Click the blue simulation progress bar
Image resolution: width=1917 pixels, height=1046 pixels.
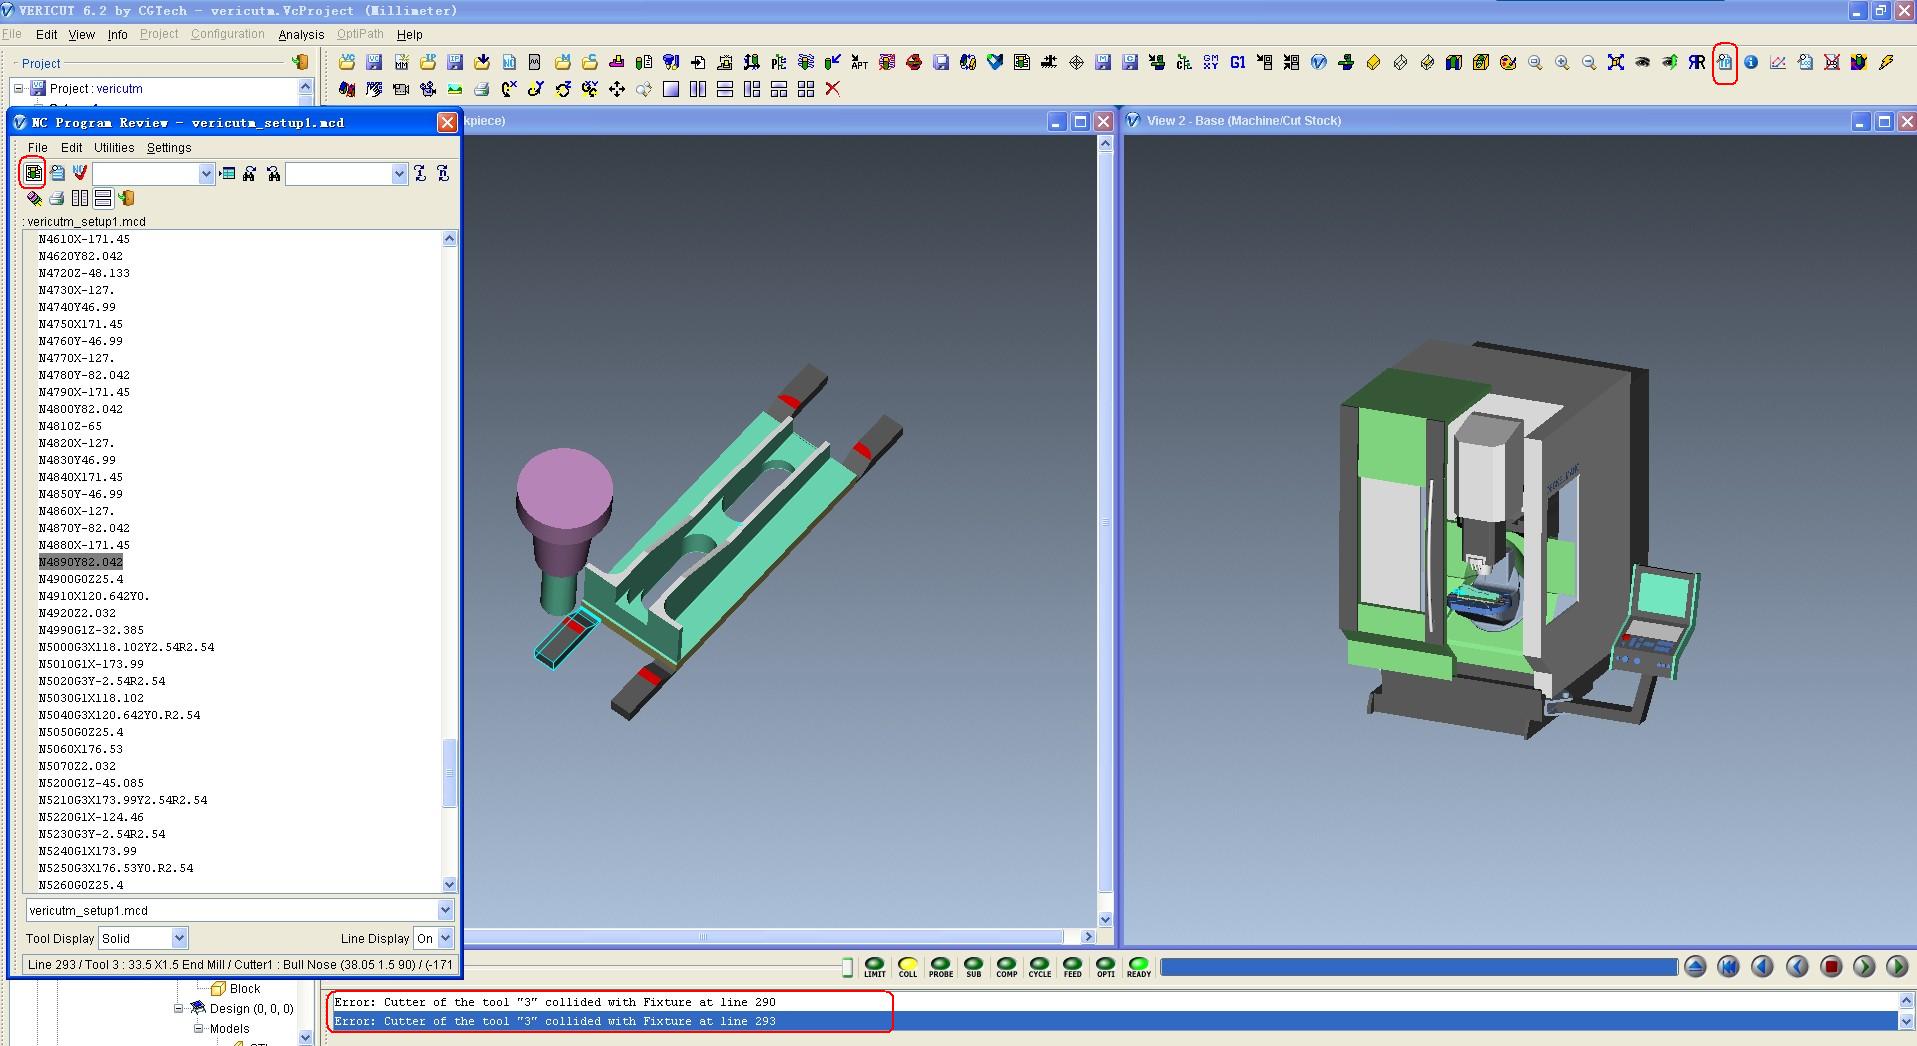(1419, 967)
